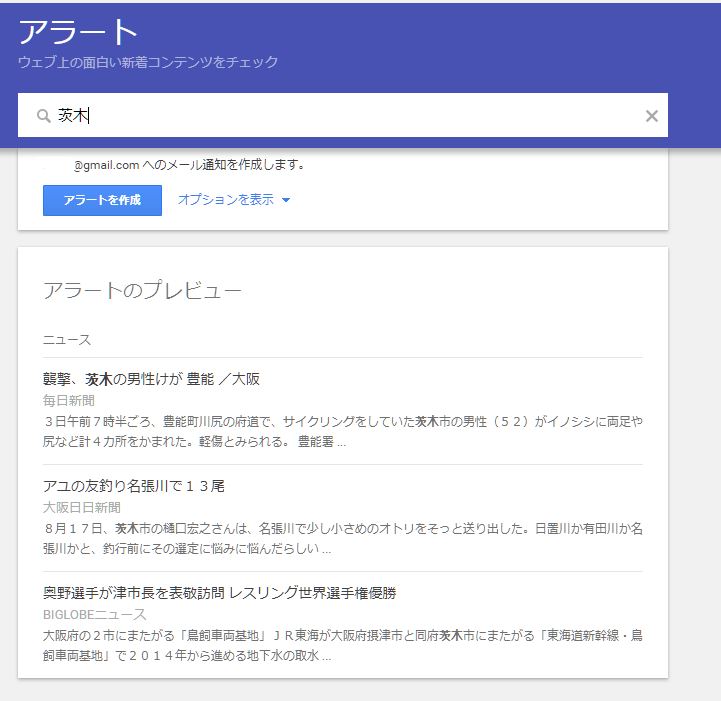Viewport: 721px width, 701px height.
Task: Open the 奥野選手が津市長を表敬訪問 headline
Action: click(x=220, y=593)
